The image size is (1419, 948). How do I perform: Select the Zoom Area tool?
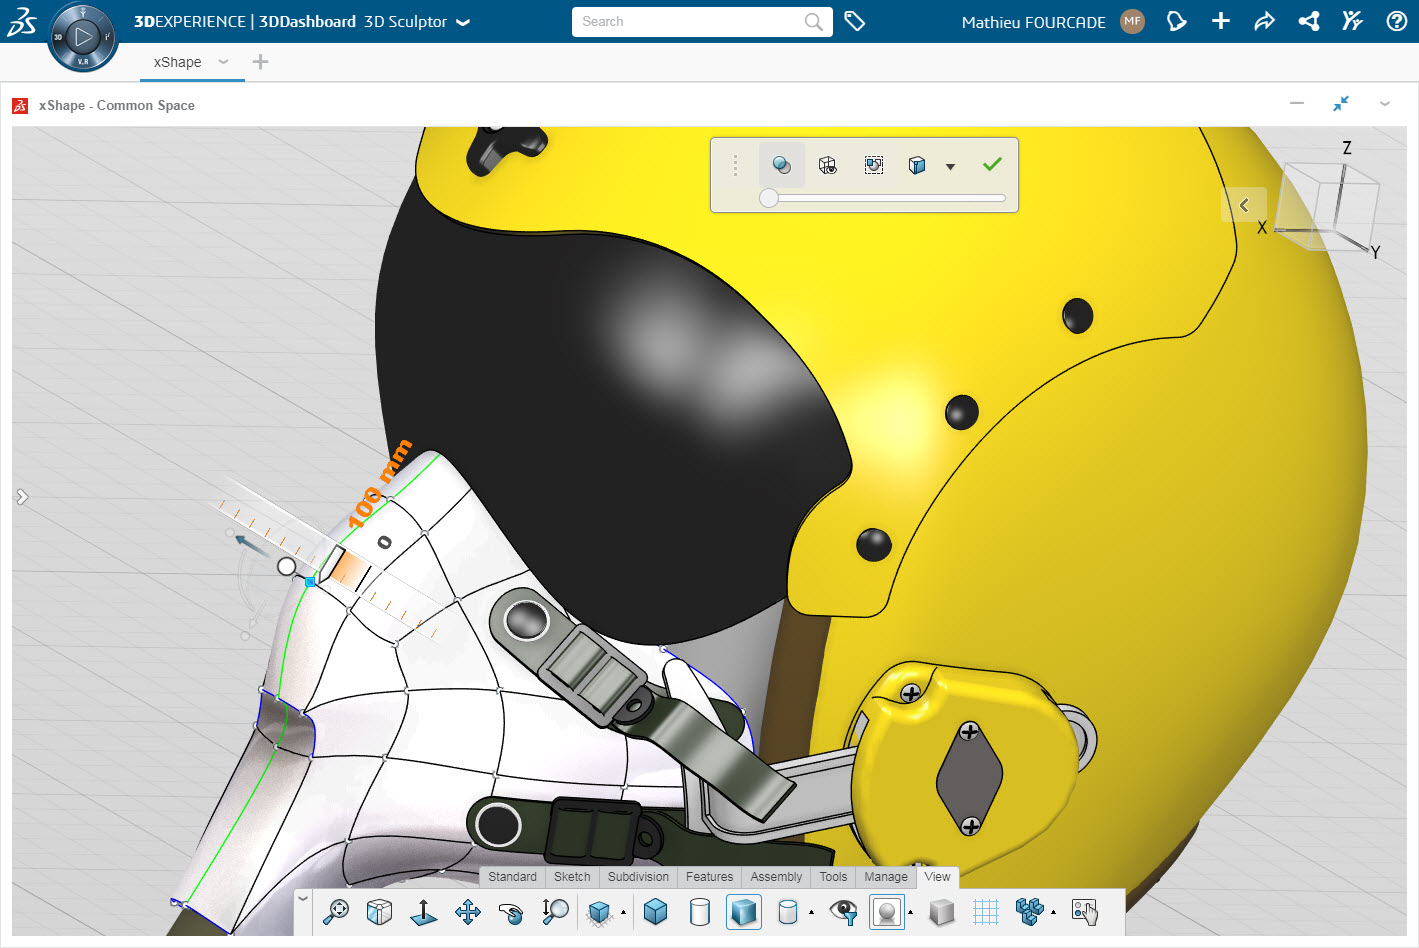pos(555,912)
